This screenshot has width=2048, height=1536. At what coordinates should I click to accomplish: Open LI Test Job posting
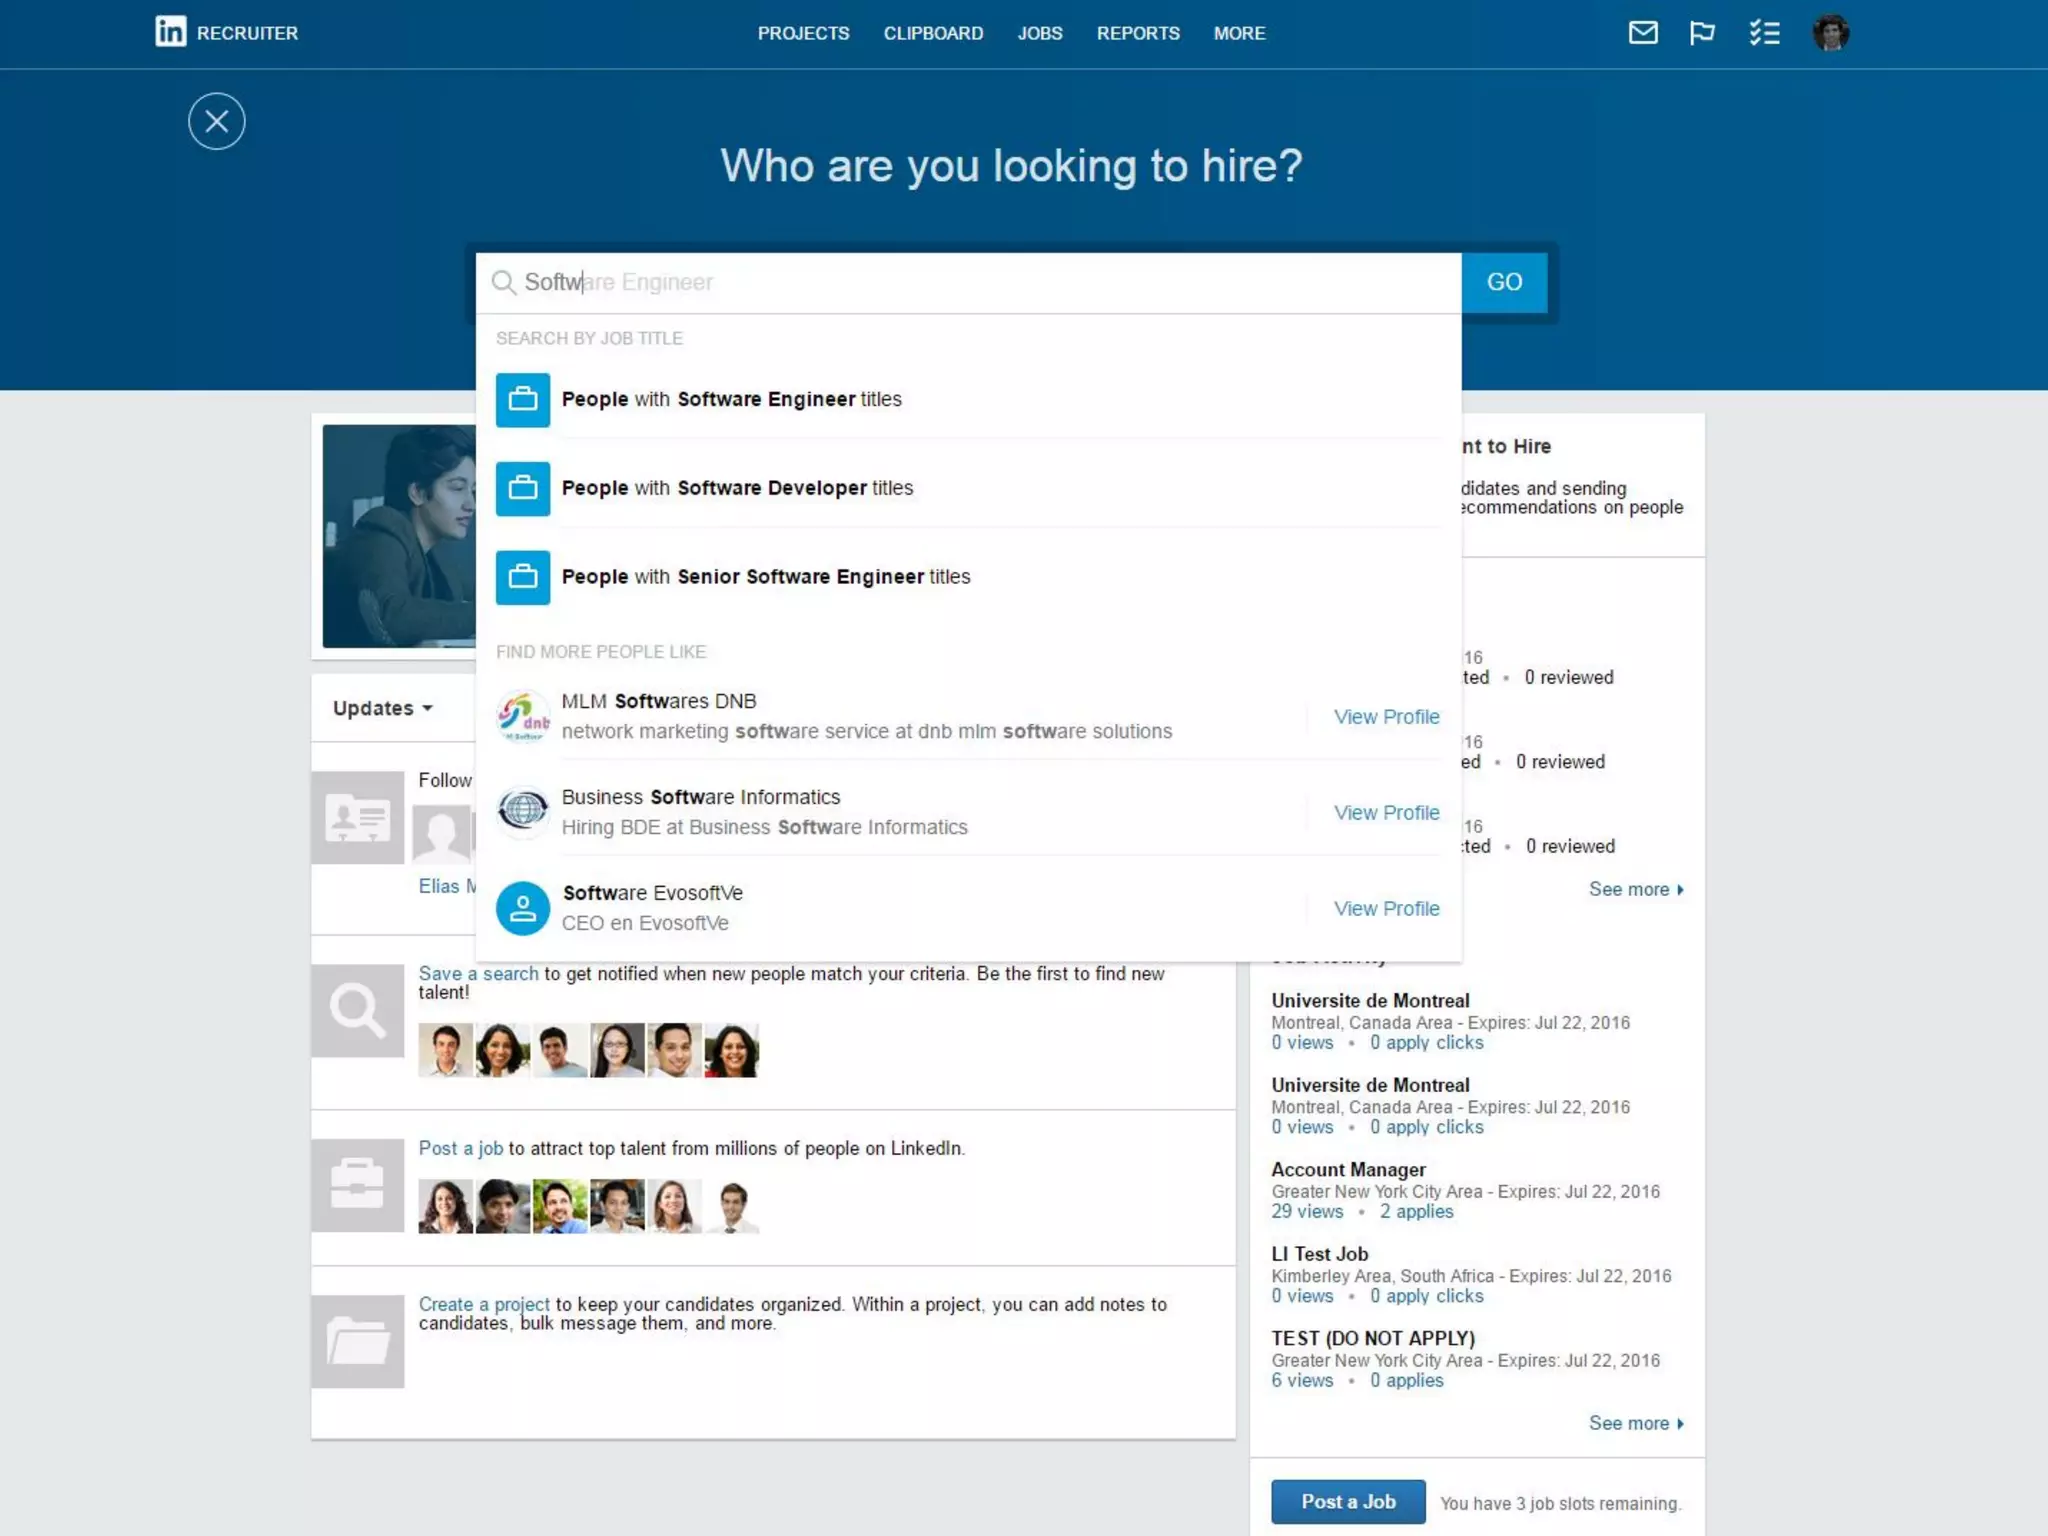pos(1319,1254)
